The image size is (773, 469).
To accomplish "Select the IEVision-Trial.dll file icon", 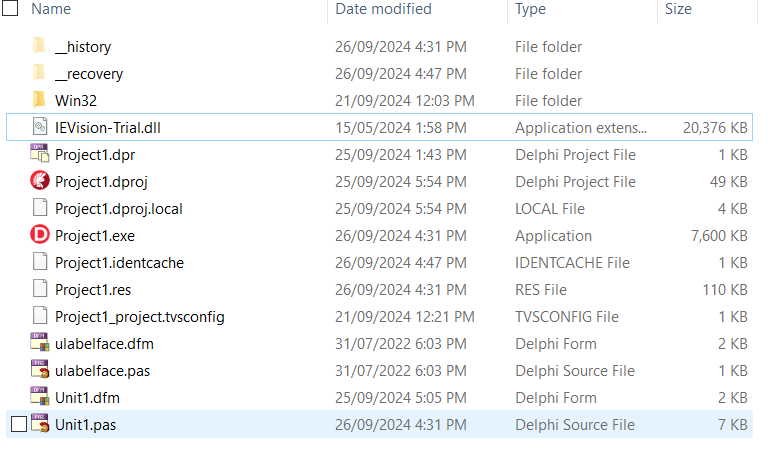I will (x=40, y=127).
